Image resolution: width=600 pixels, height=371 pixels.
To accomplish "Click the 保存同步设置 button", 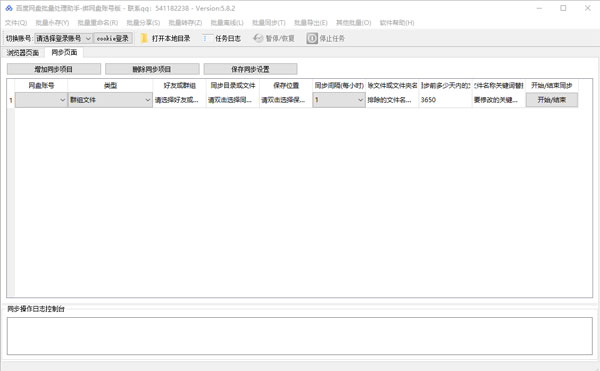I will [250, 69].
